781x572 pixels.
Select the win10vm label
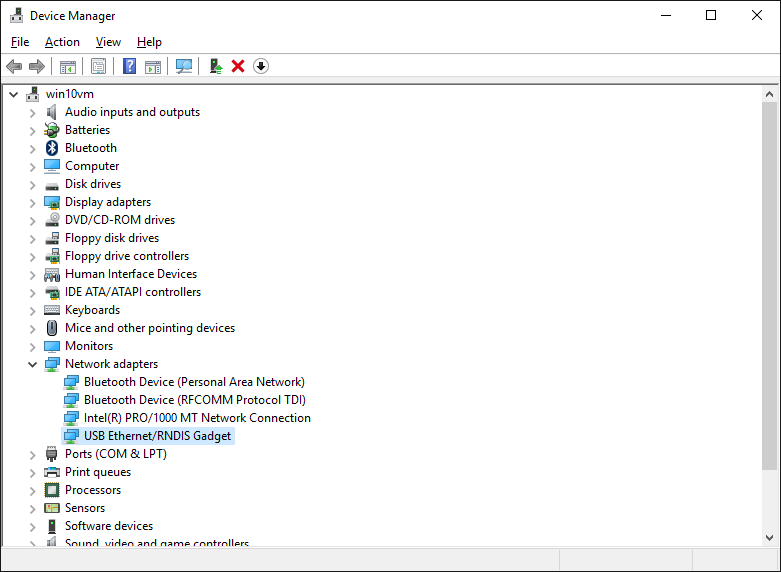70,94
